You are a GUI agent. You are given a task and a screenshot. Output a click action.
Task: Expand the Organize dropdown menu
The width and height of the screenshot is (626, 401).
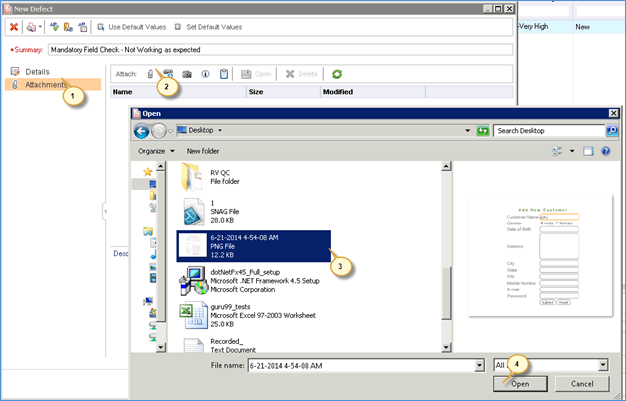pos(153,151)
